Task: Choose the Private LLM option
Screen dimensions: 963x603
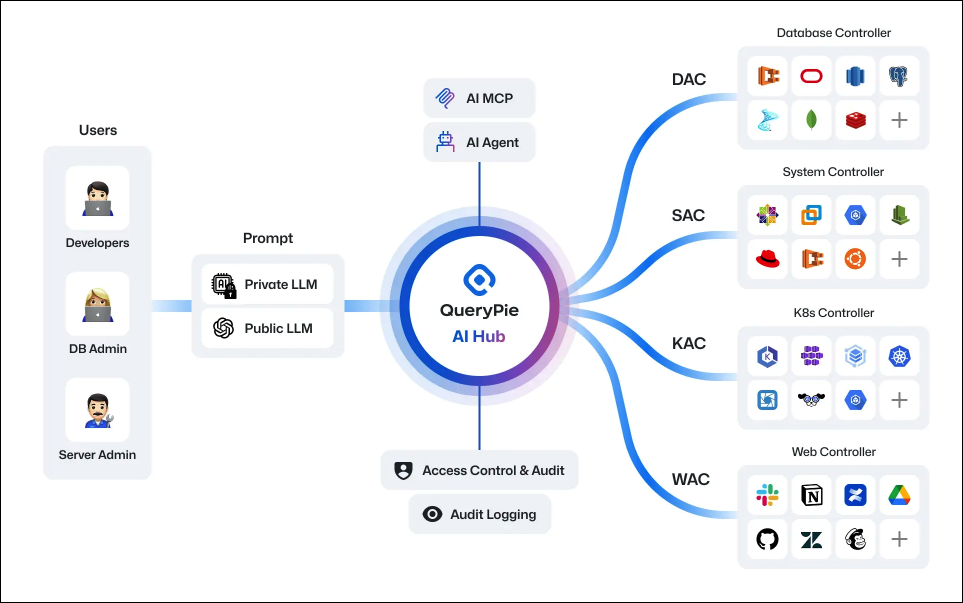Action: pos(267,284)
